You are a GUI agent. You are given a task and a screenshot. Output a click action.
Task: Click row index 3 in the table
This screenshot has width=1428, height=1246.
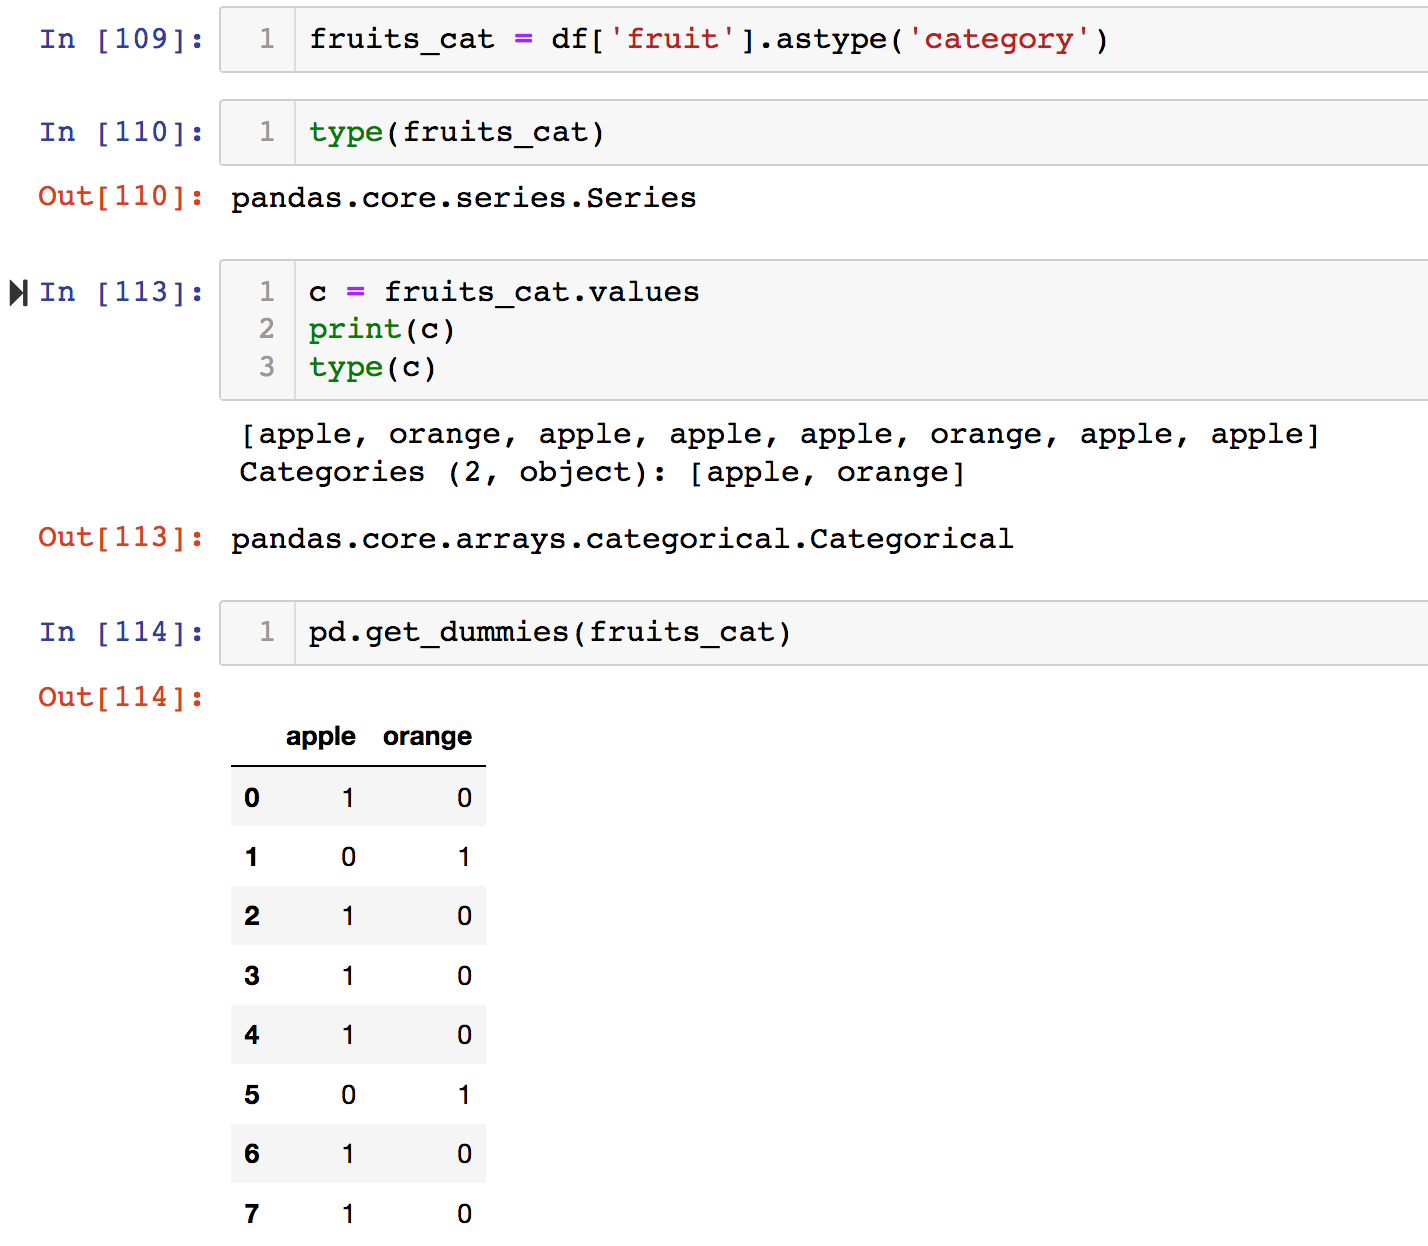252,976
